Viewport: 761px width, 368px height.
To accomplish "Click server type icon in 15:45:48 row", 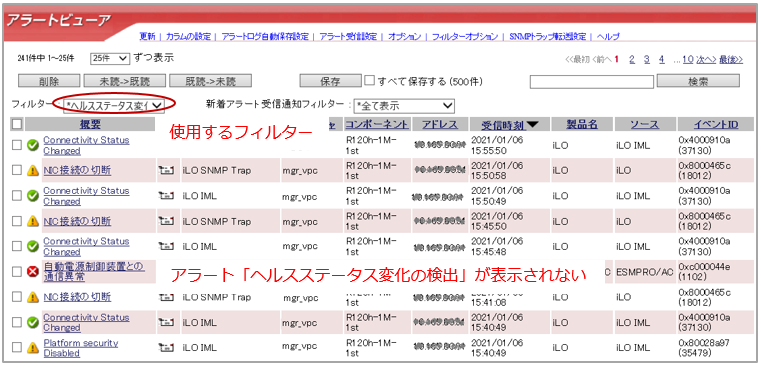I will click(166, 247).
